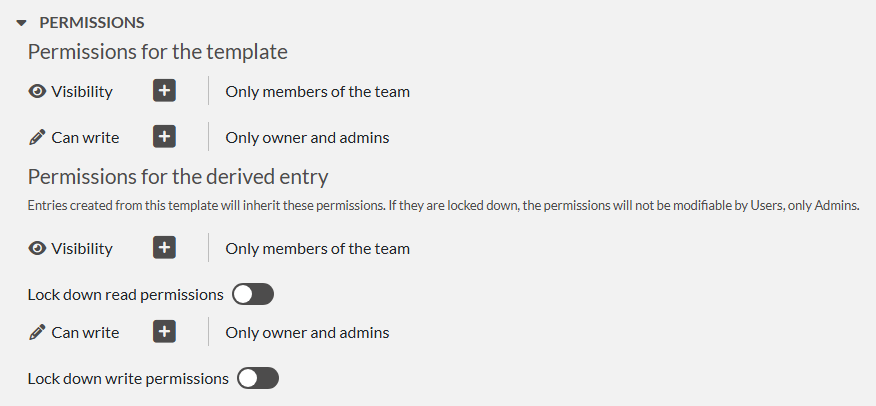
Task: Select template visibility value Only members of the team
Action: point(317,92)
